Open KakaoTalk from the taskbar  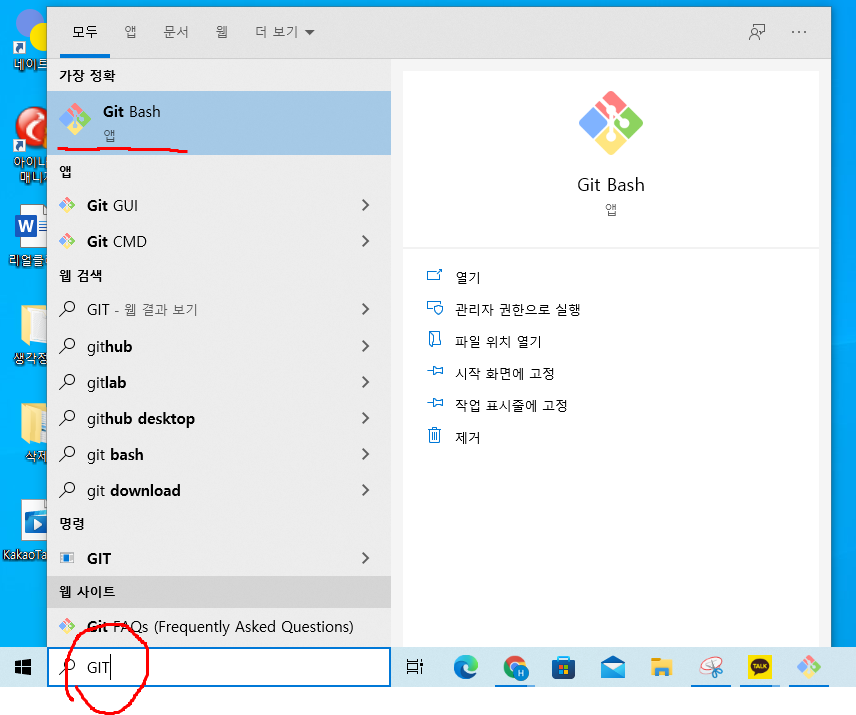[759, 666]
